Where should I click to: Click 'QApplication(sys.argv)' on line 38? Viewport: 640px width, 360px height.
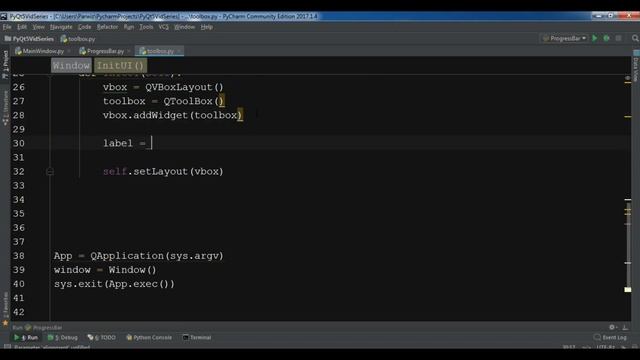pos(157,256)
